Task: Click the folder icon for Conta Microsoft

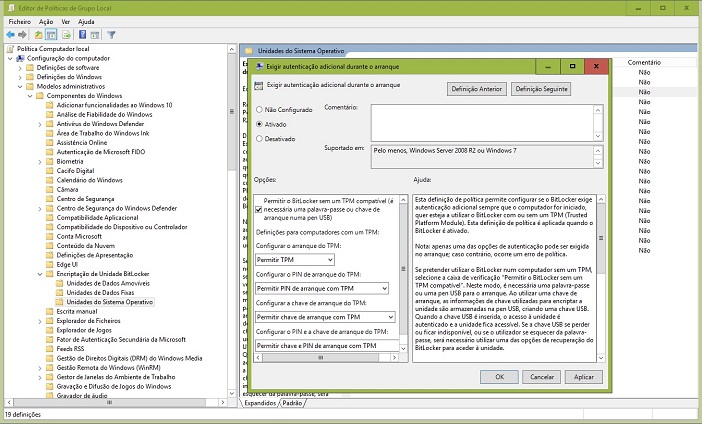Action: 50,236
